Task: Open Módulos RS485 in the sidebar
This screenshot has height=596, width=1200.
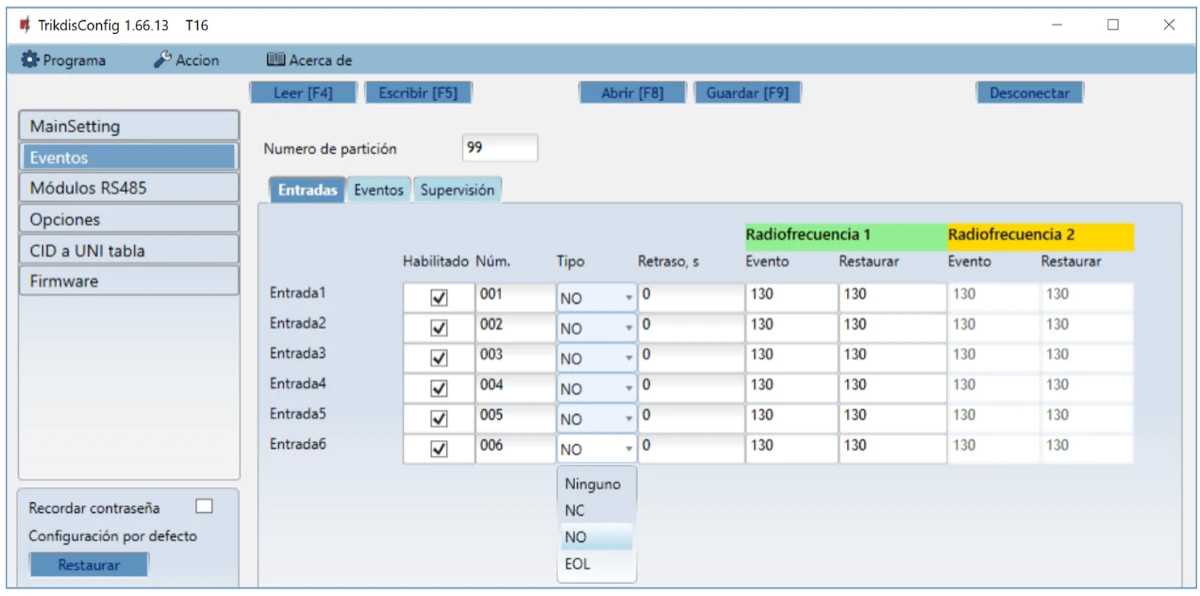Action: (129, 188)
